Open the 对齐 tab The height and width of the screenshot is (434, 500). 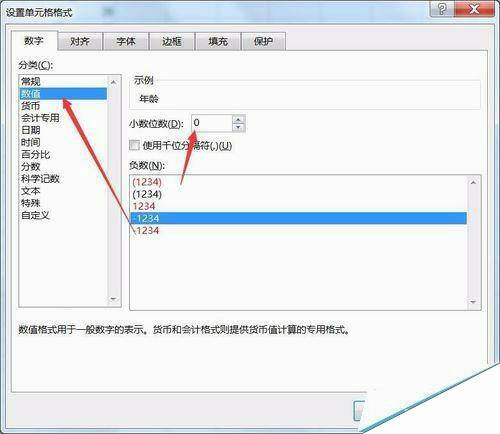coord(80,41)
